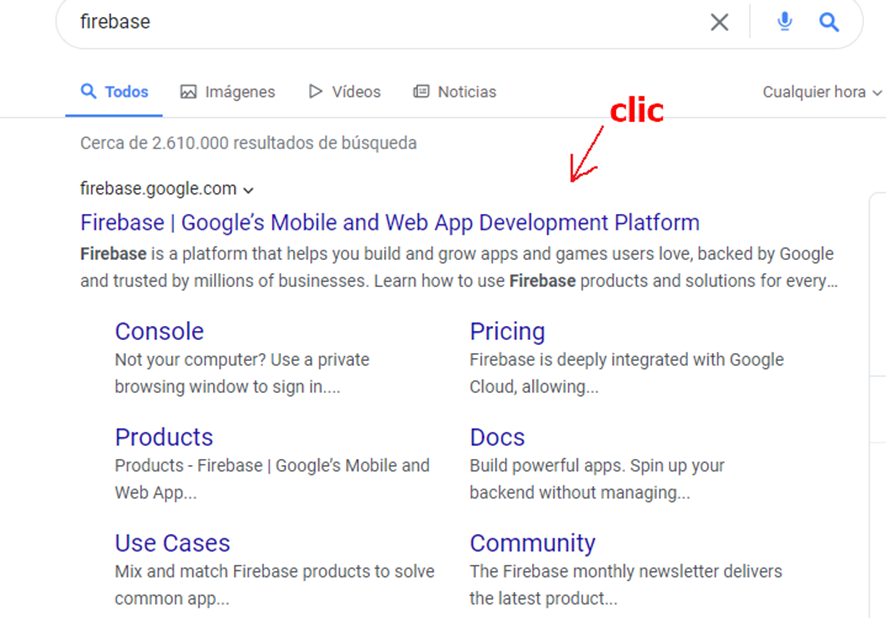Clear the search box with X icon

tap(719, 22)
